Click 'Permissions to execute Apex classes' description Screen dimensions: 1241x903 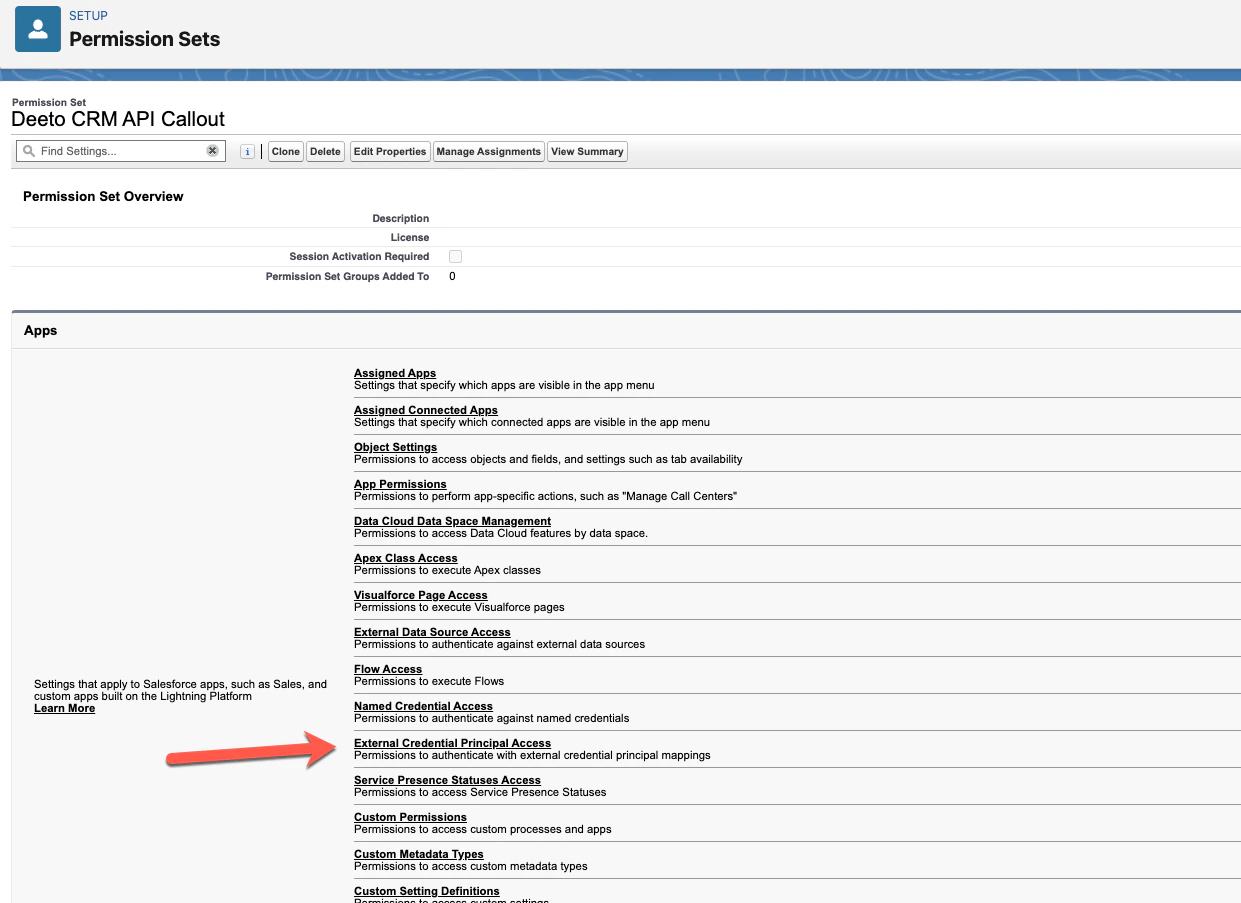click(447, 570)
